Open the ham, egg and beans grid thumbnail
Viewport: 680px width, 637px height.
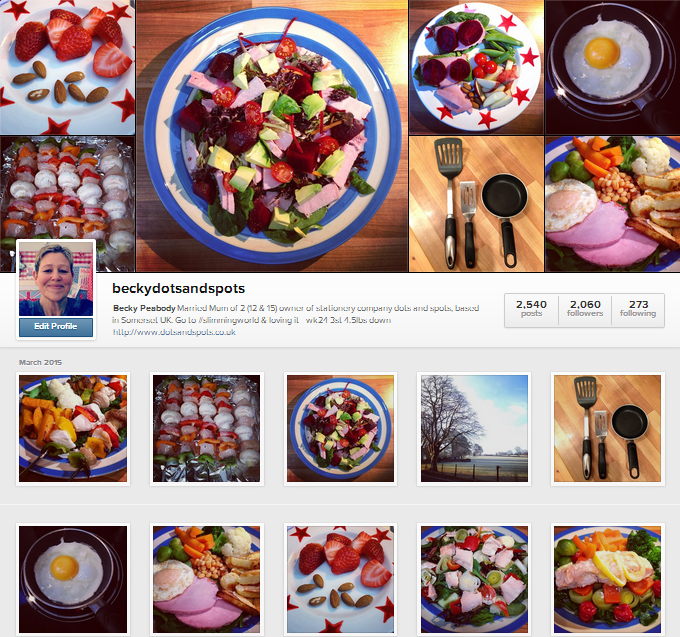point(206,579)
